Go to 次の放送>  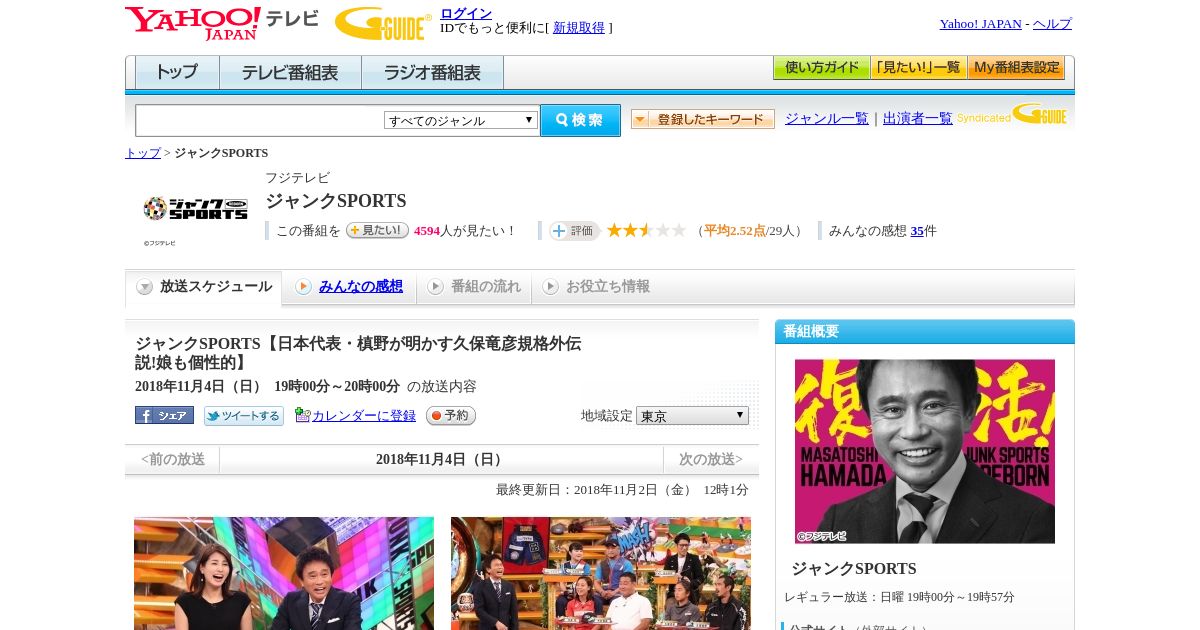point(711,459)
